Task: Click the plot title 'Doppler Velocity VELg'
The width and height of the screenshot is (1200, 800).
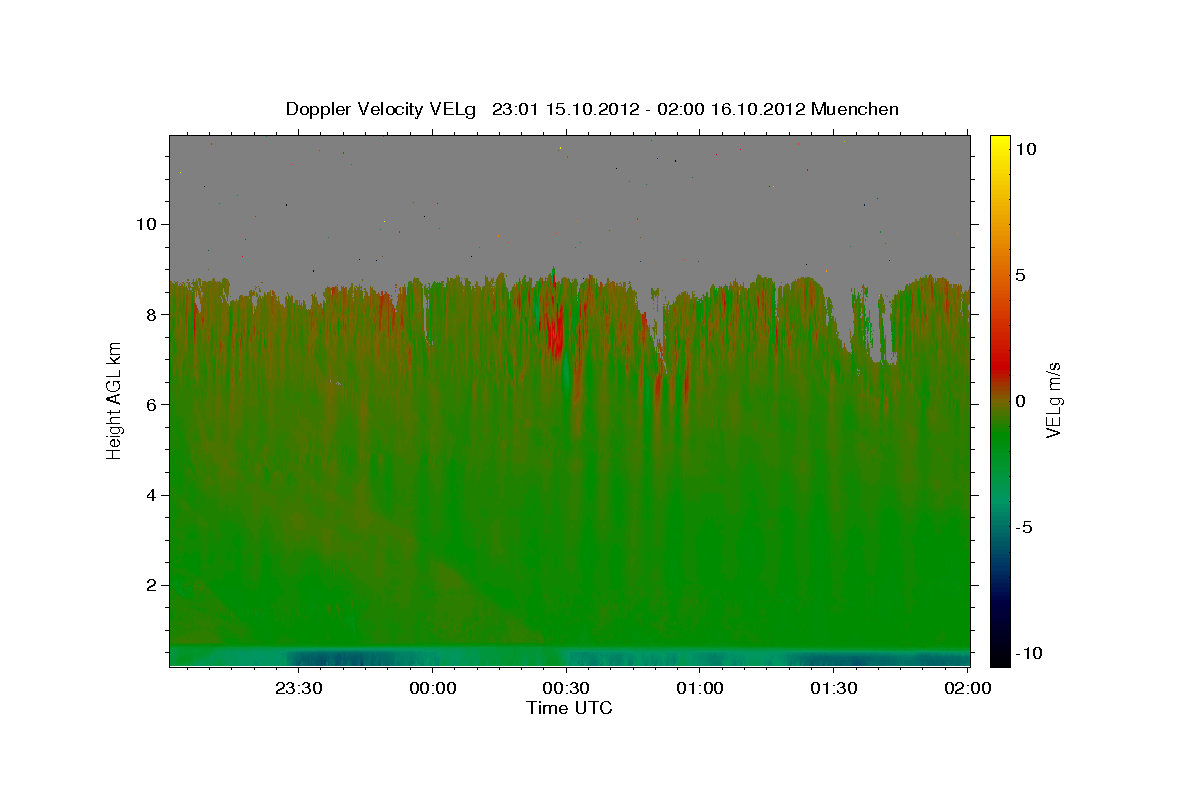Action: pyautogui.click(x=383, y=109)
